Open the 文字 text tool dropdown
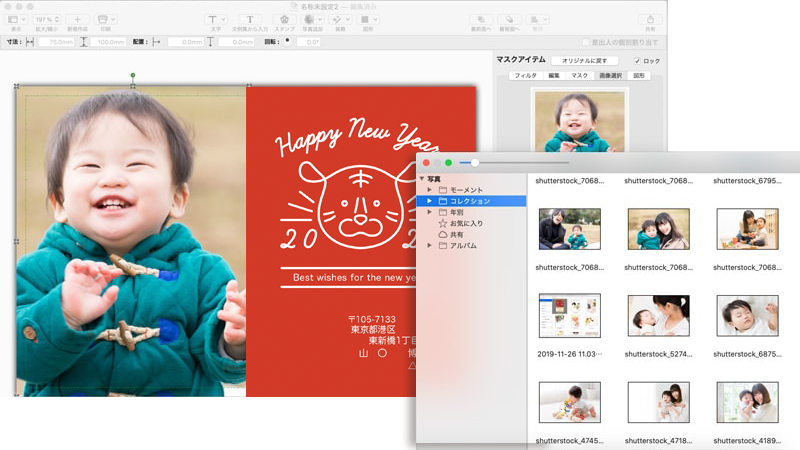This screenshot has height=450, width=800. [216, 19]
